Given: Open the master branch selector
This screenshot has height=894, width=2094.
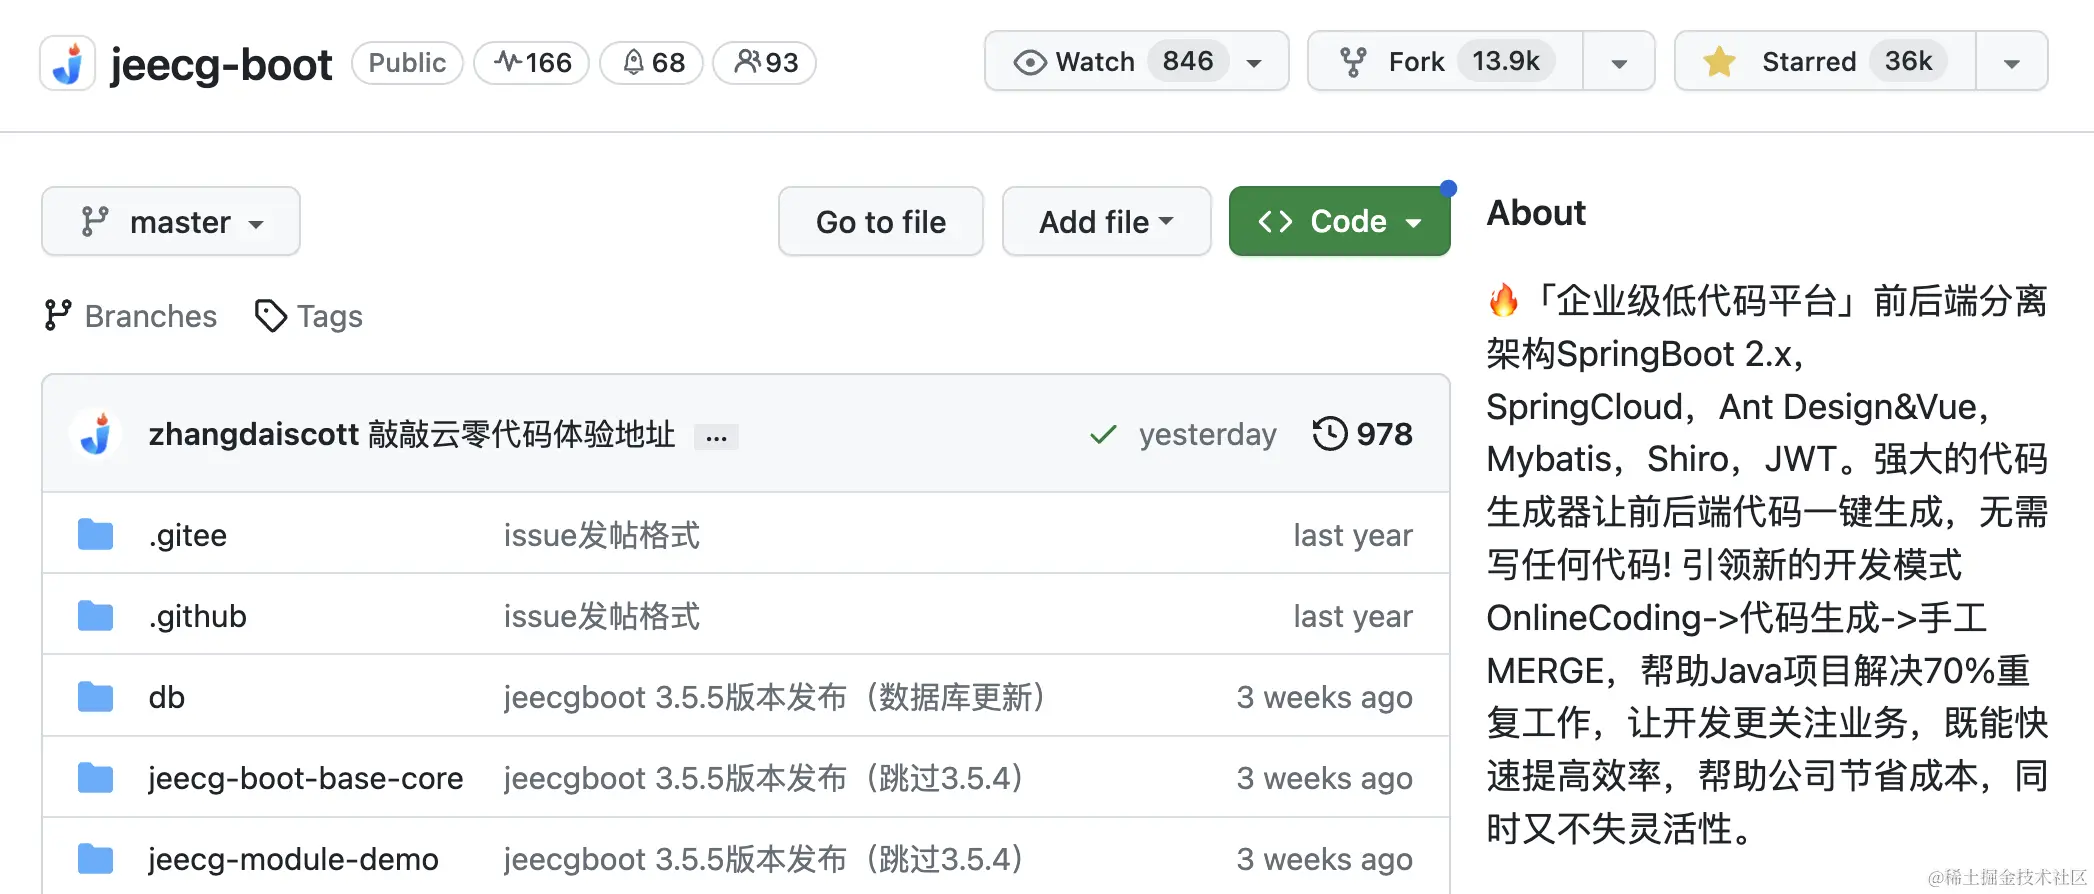Looking at the screenshot, I should (x=171, y=221).
